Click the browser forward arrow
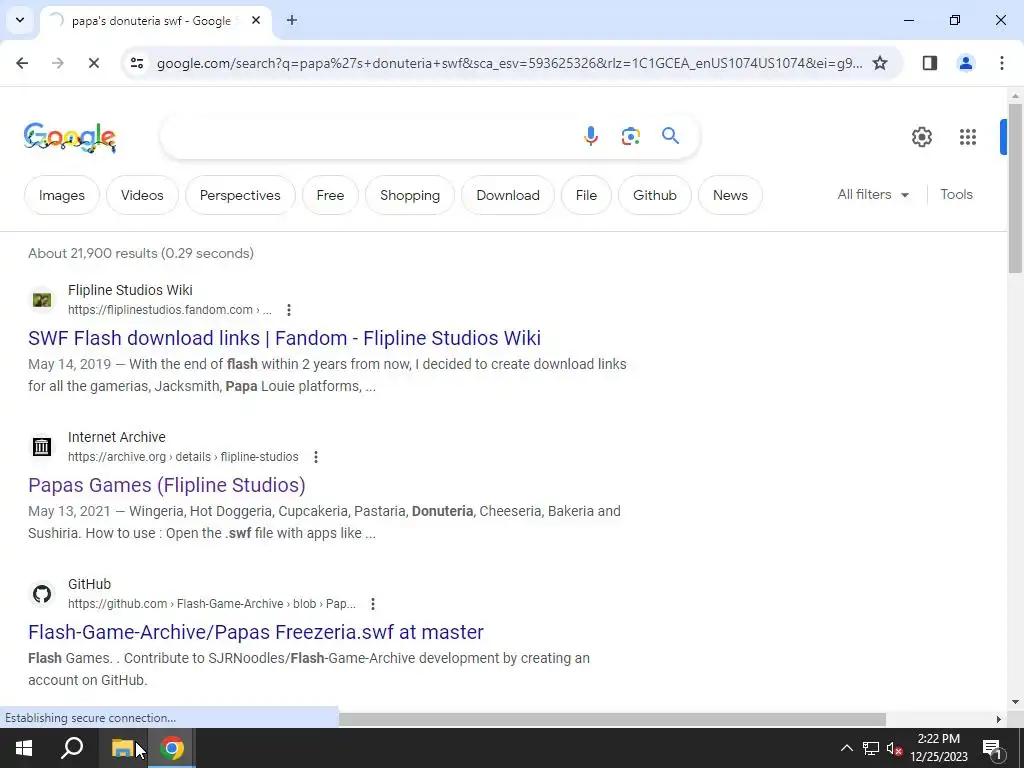 tap(57, 63)
